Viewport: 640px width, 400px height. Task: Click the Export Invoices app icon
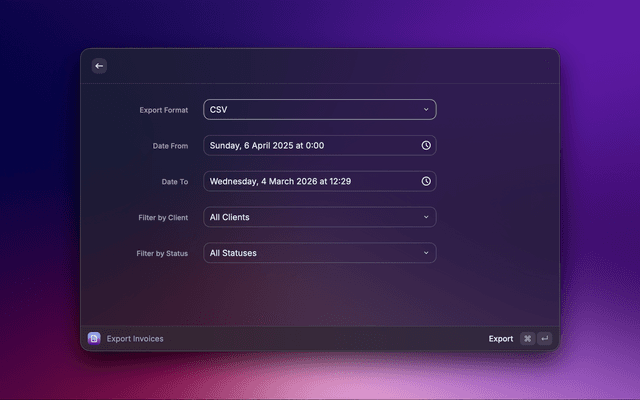[94, 339]
